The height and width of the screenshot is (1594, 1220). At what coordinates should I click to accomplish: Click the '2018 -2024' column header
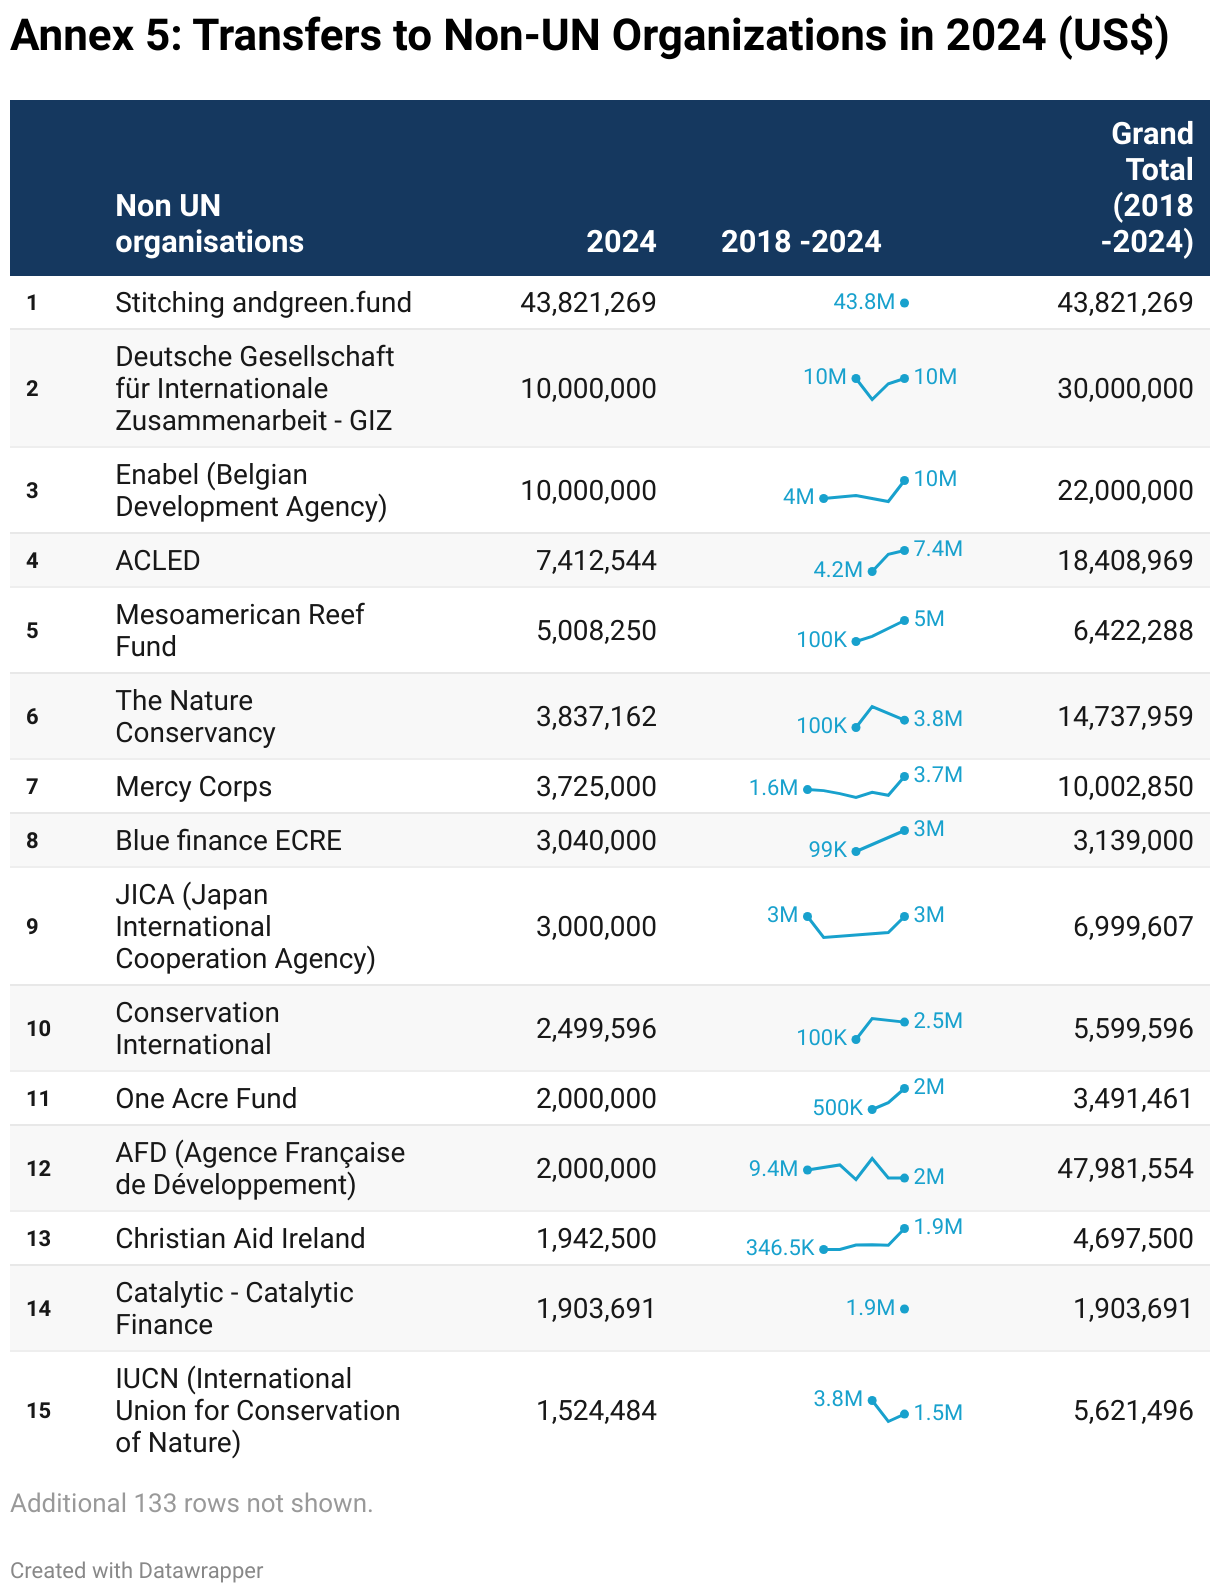click(x=801, y=242)
